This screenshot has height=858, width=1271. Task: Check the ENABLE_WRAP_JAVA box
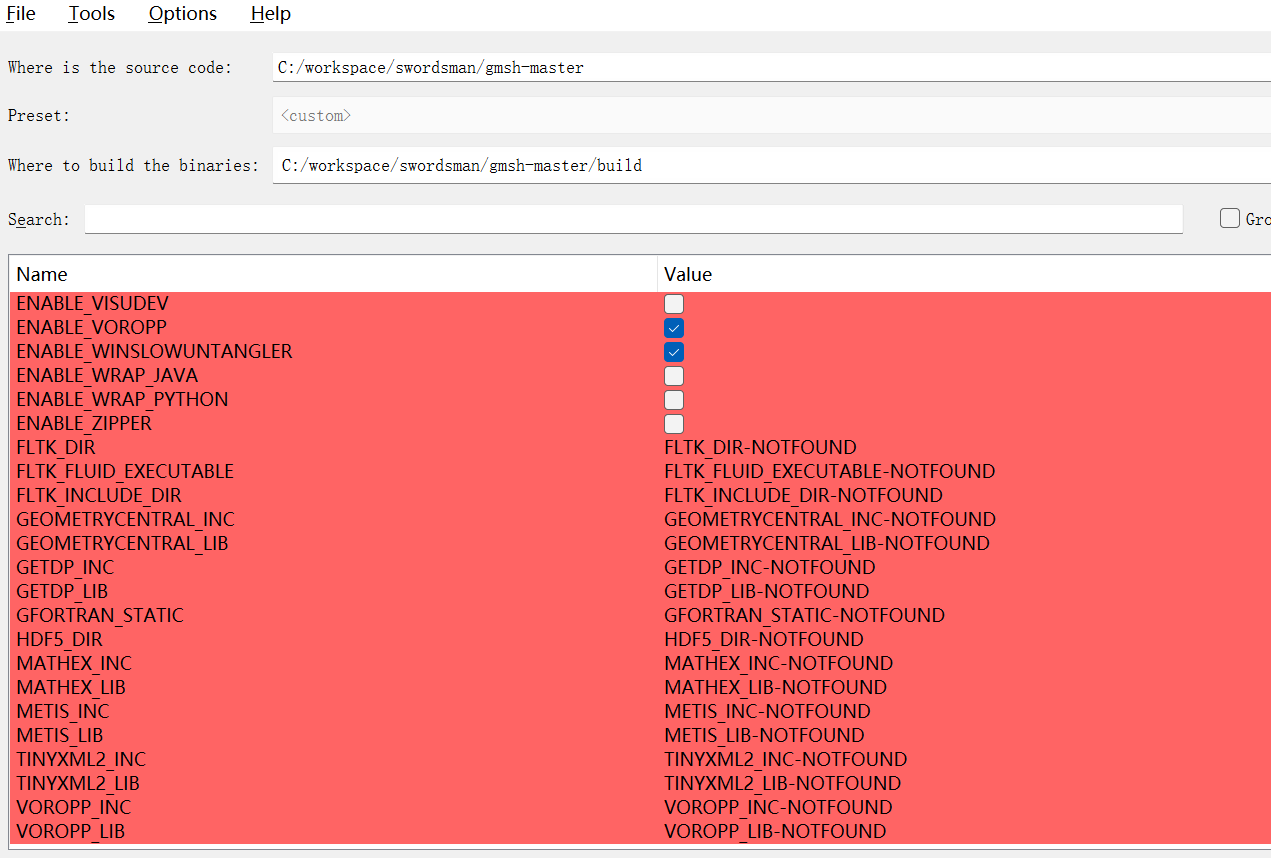674,376
